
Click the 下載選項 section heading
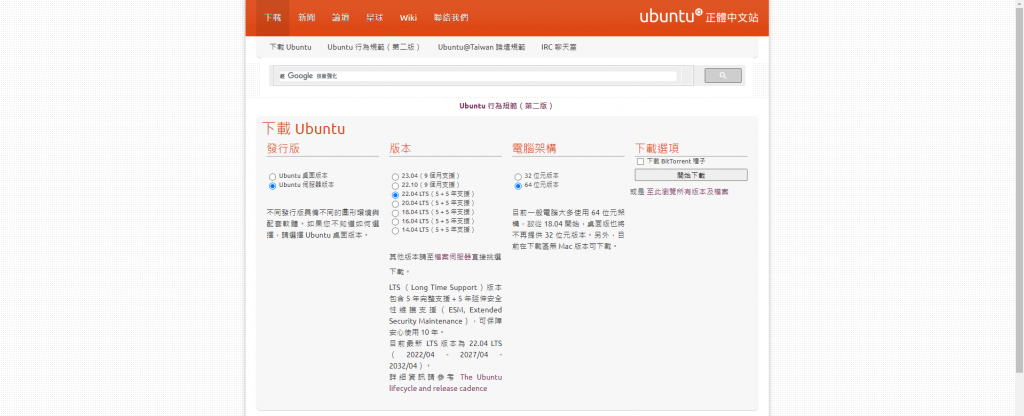657,148
